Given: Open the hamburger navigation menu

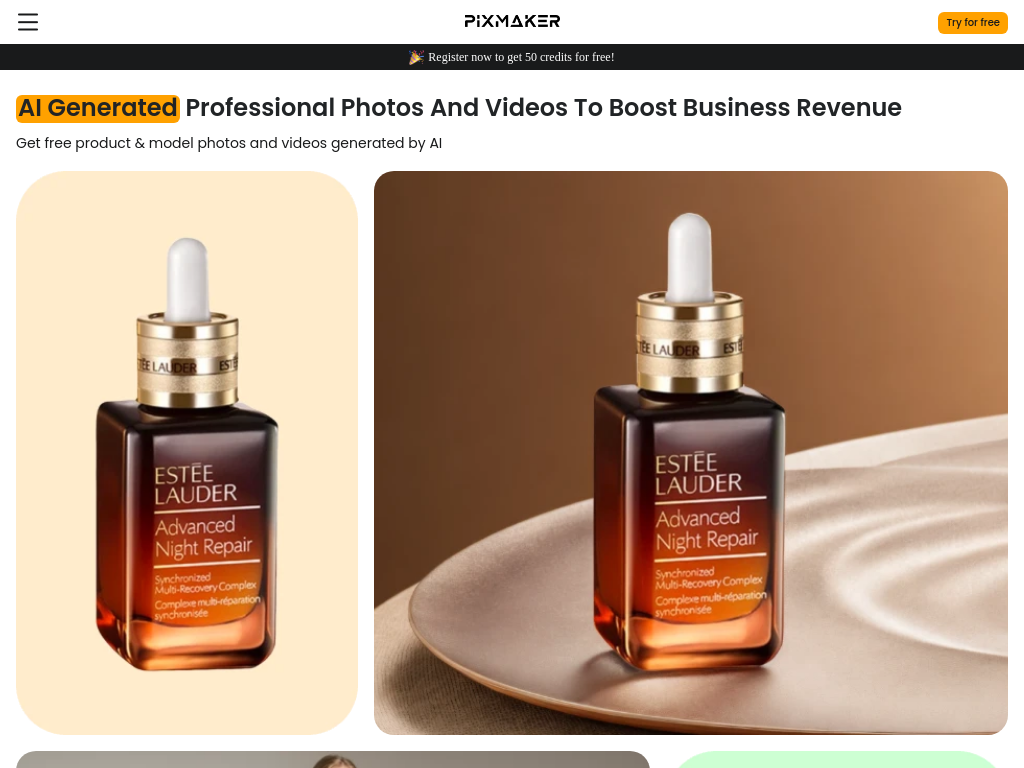Looking at the screenshot, I should tap(27, 22).
